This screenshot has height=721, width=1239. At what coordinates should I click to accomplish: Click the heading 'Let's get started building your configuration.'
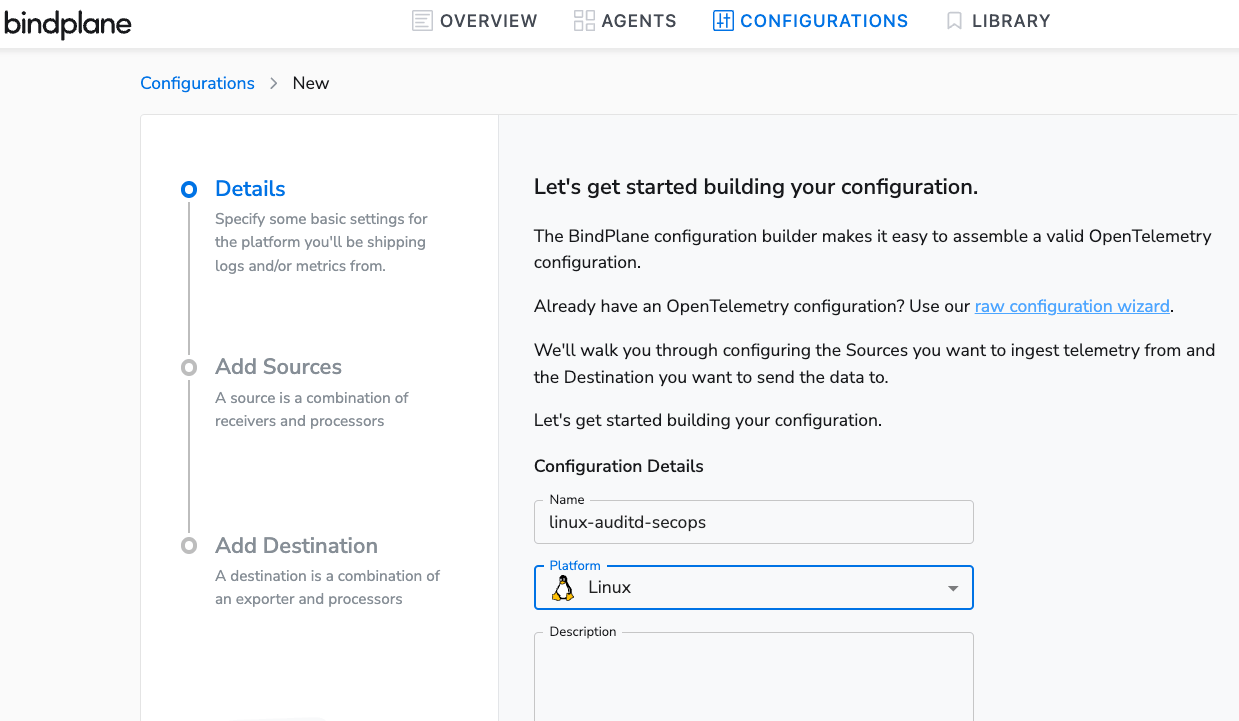756,187
